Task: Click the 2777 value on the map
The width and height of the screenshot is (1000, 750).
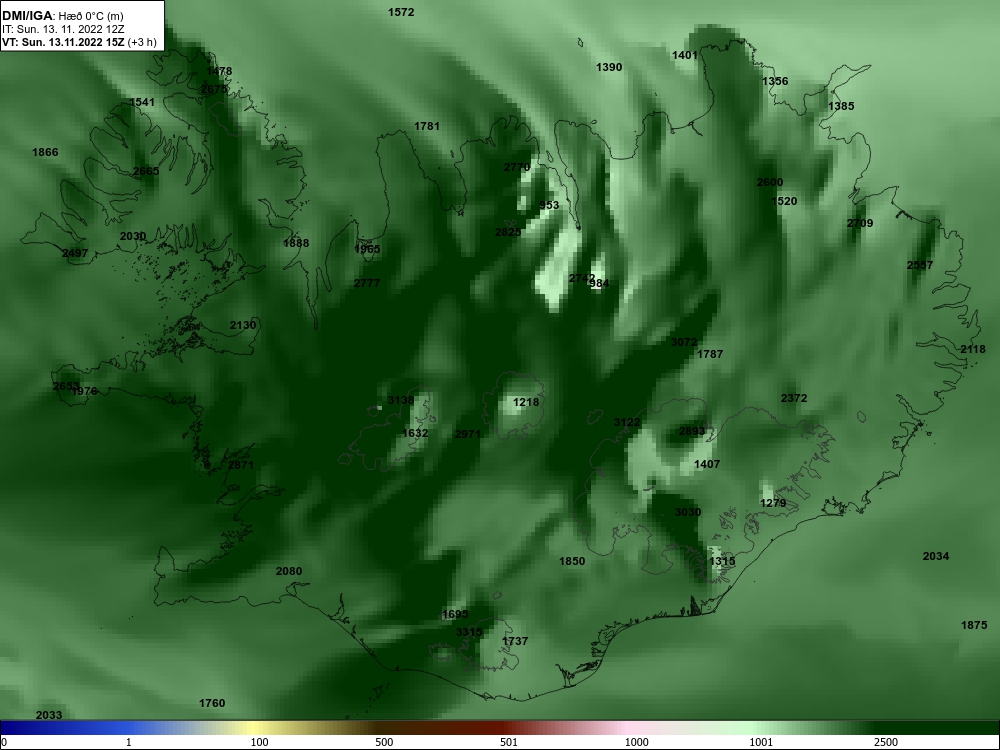Action: (367, 283)
